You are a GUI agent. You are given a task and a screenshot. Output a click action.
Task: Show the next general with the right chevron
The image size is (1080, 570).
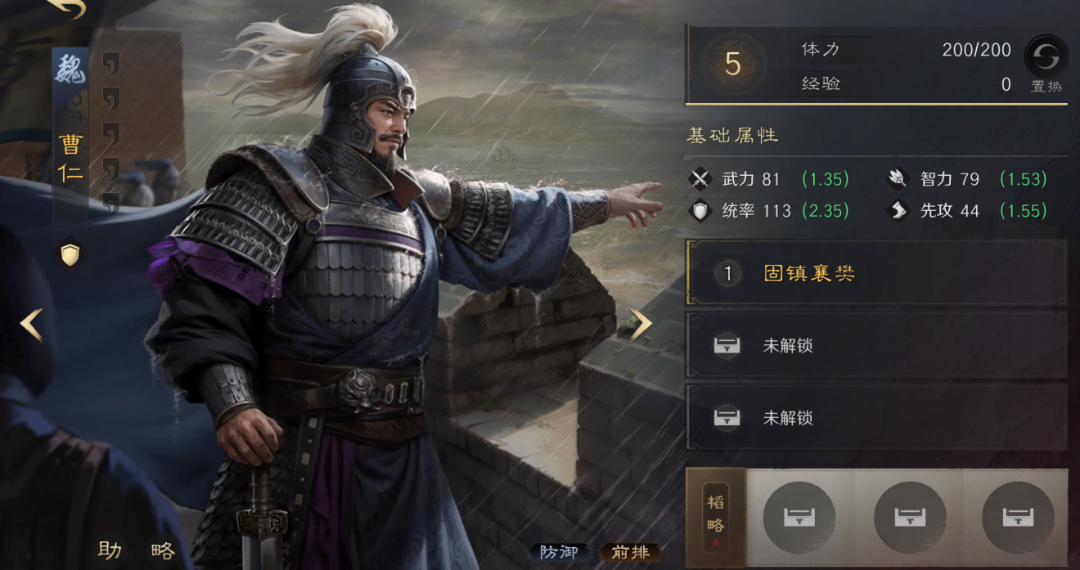point(640,324)
